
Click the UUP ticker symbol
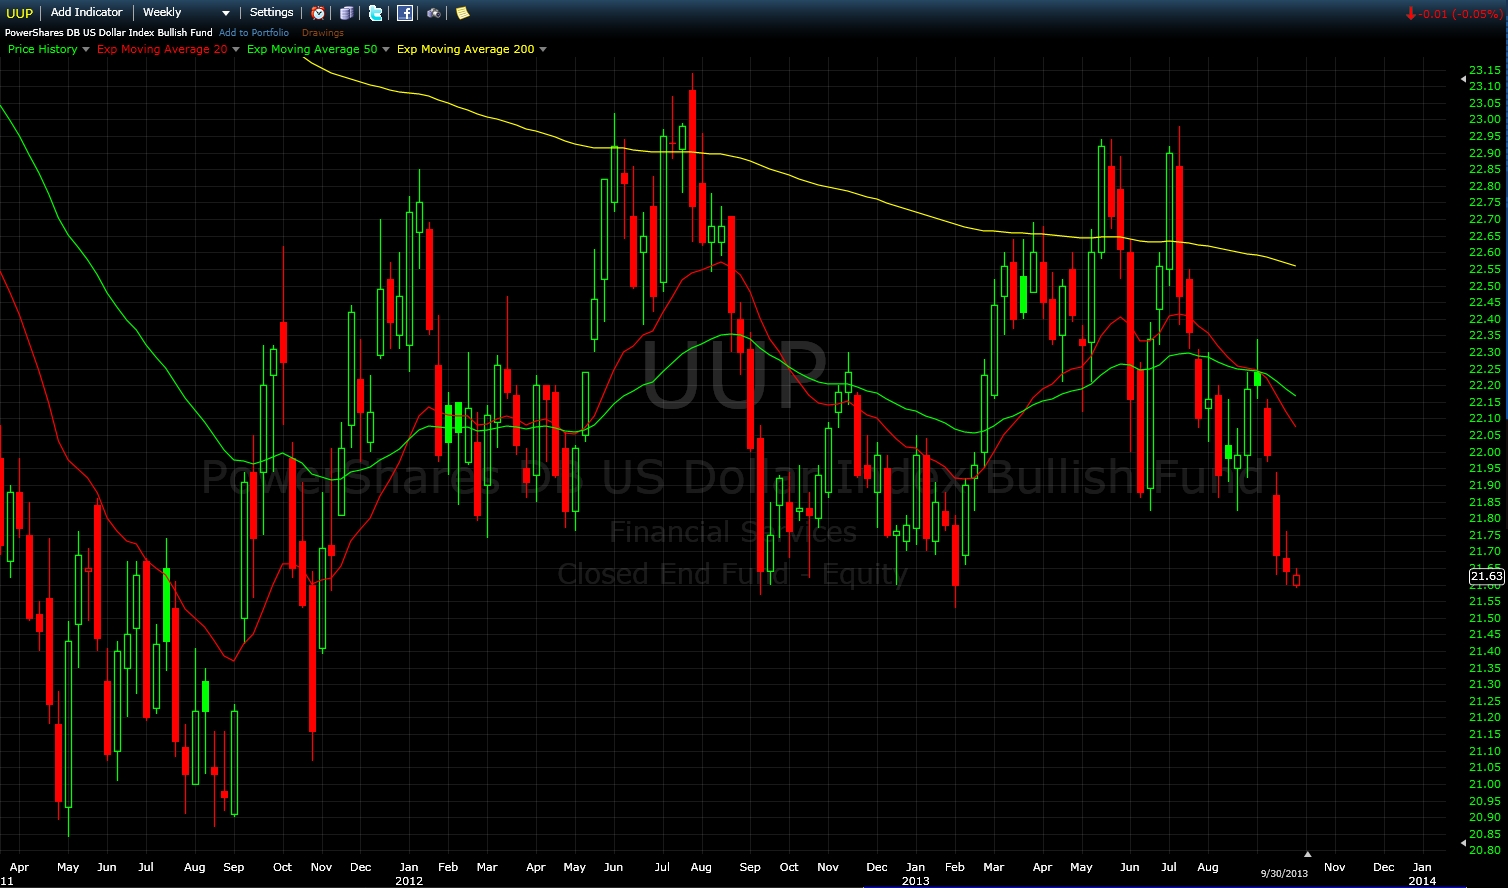pyautogui.click(x=19, y=13)
